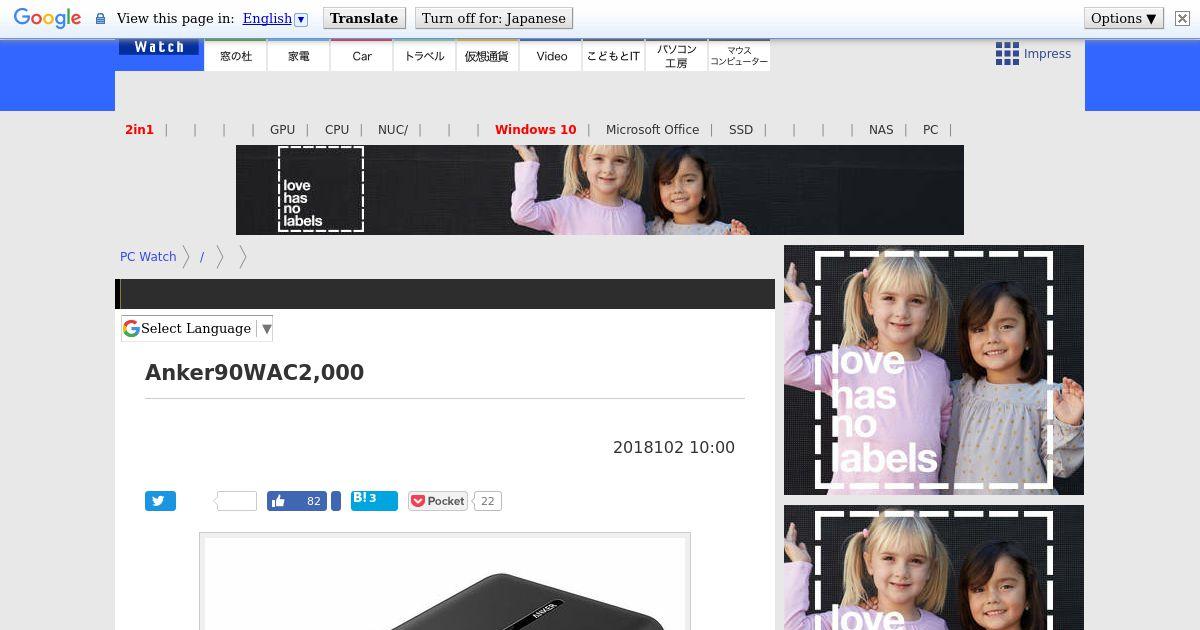The width and height of the screenshot is (1200, 630).
Task: Open the English language dropdown
Action: tap(275, 18)
